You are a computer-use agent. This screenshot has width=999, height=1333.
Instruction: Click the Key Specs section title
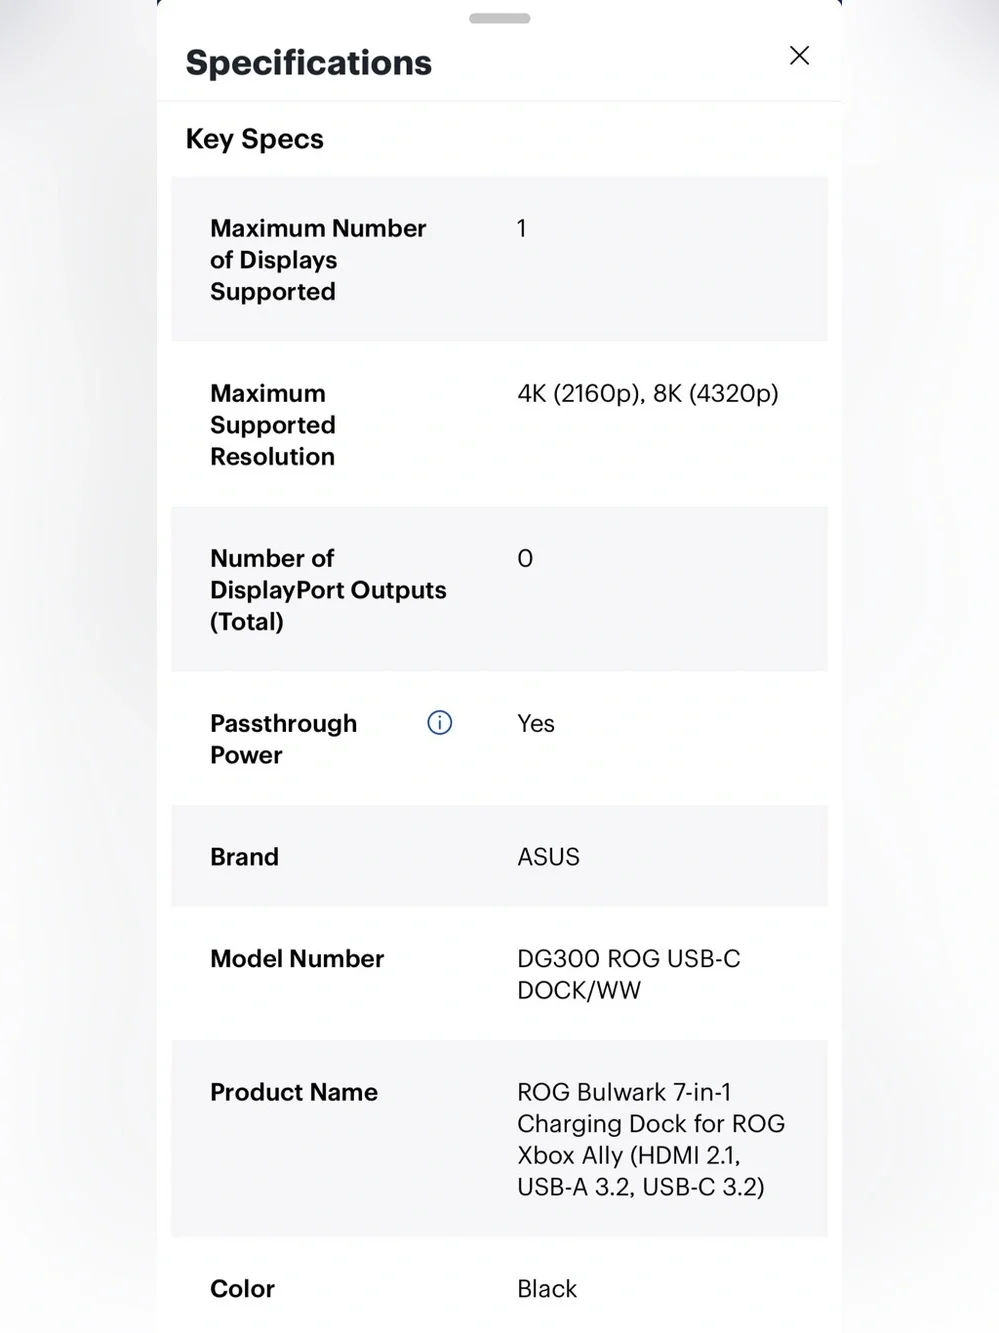pos(255,139)
